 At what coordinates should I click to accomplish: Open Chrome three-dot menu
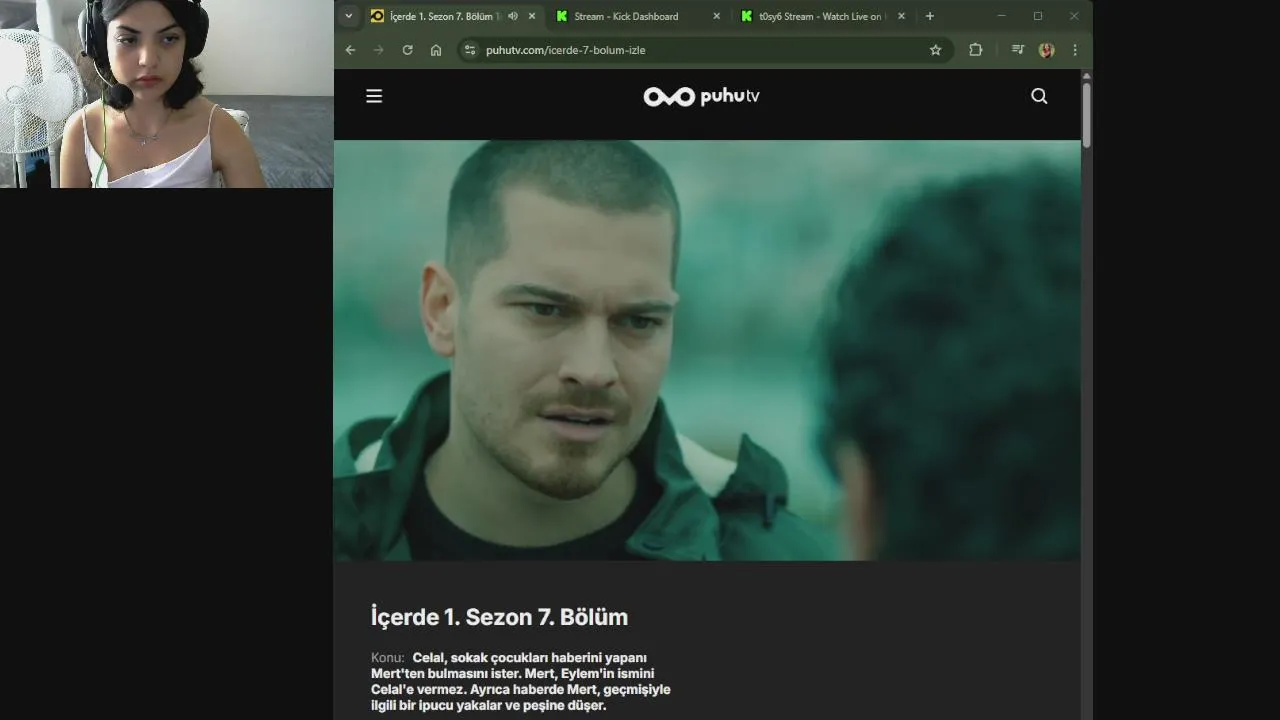pyautogui.click(x=1075, y=50)
